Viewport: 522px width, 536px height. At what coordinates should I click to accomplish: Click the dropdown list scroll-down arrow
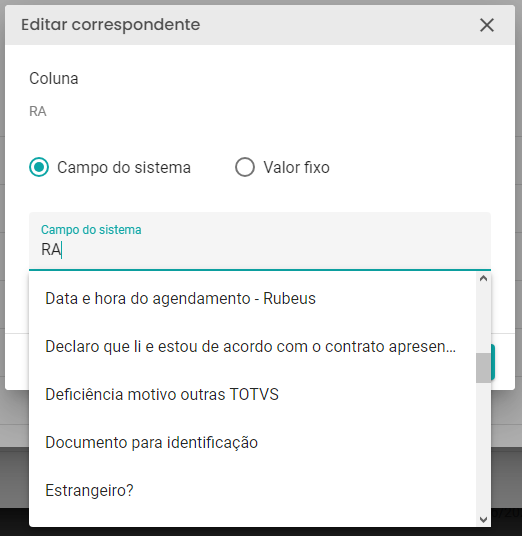pyautogui.click(x=483, y=520)
